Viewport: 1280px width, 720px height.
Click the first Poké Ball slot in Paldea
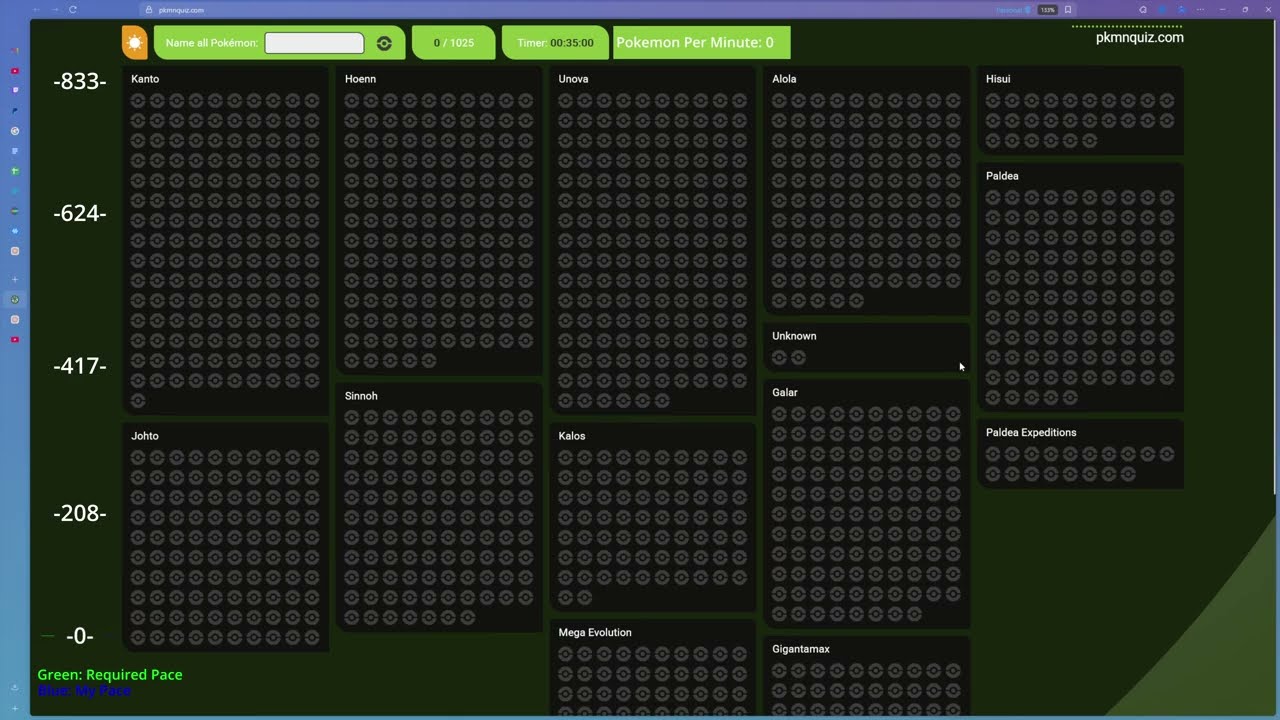coord(993,198)
